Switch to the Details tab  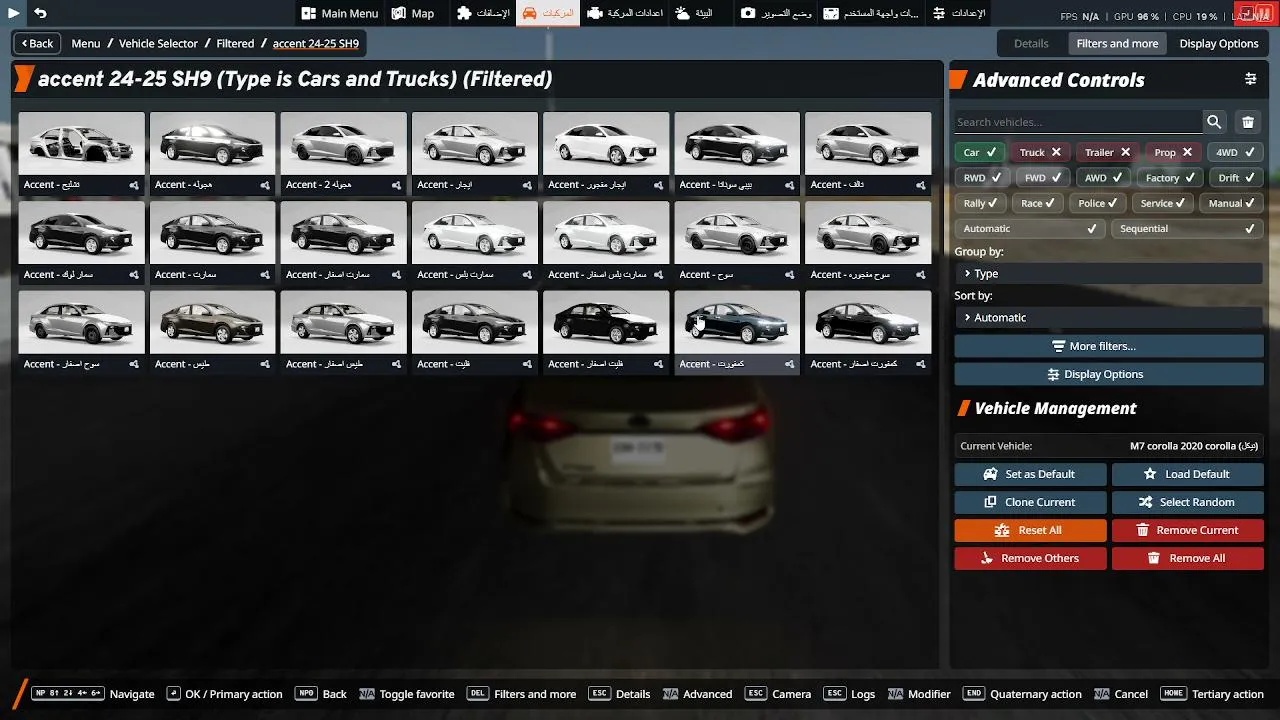click(x=1031, y=43)
